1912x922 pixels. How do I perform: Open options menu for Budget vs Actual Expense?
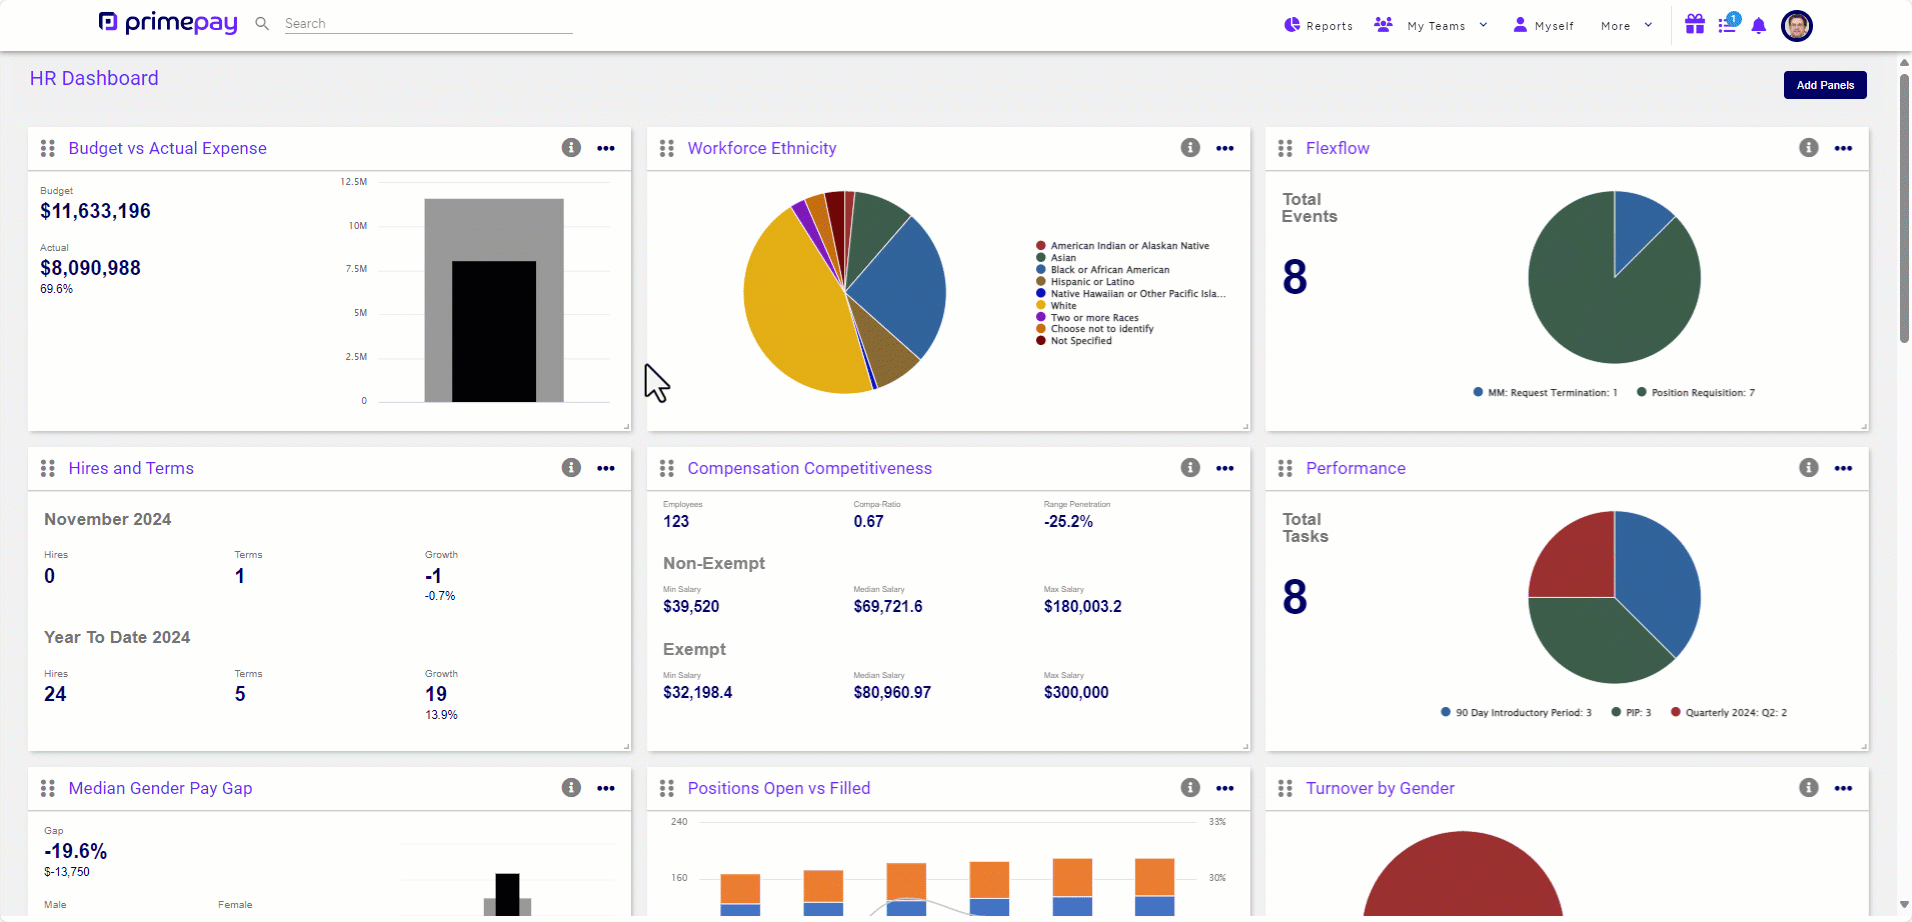pyautogui.click(x=606, y=148)
